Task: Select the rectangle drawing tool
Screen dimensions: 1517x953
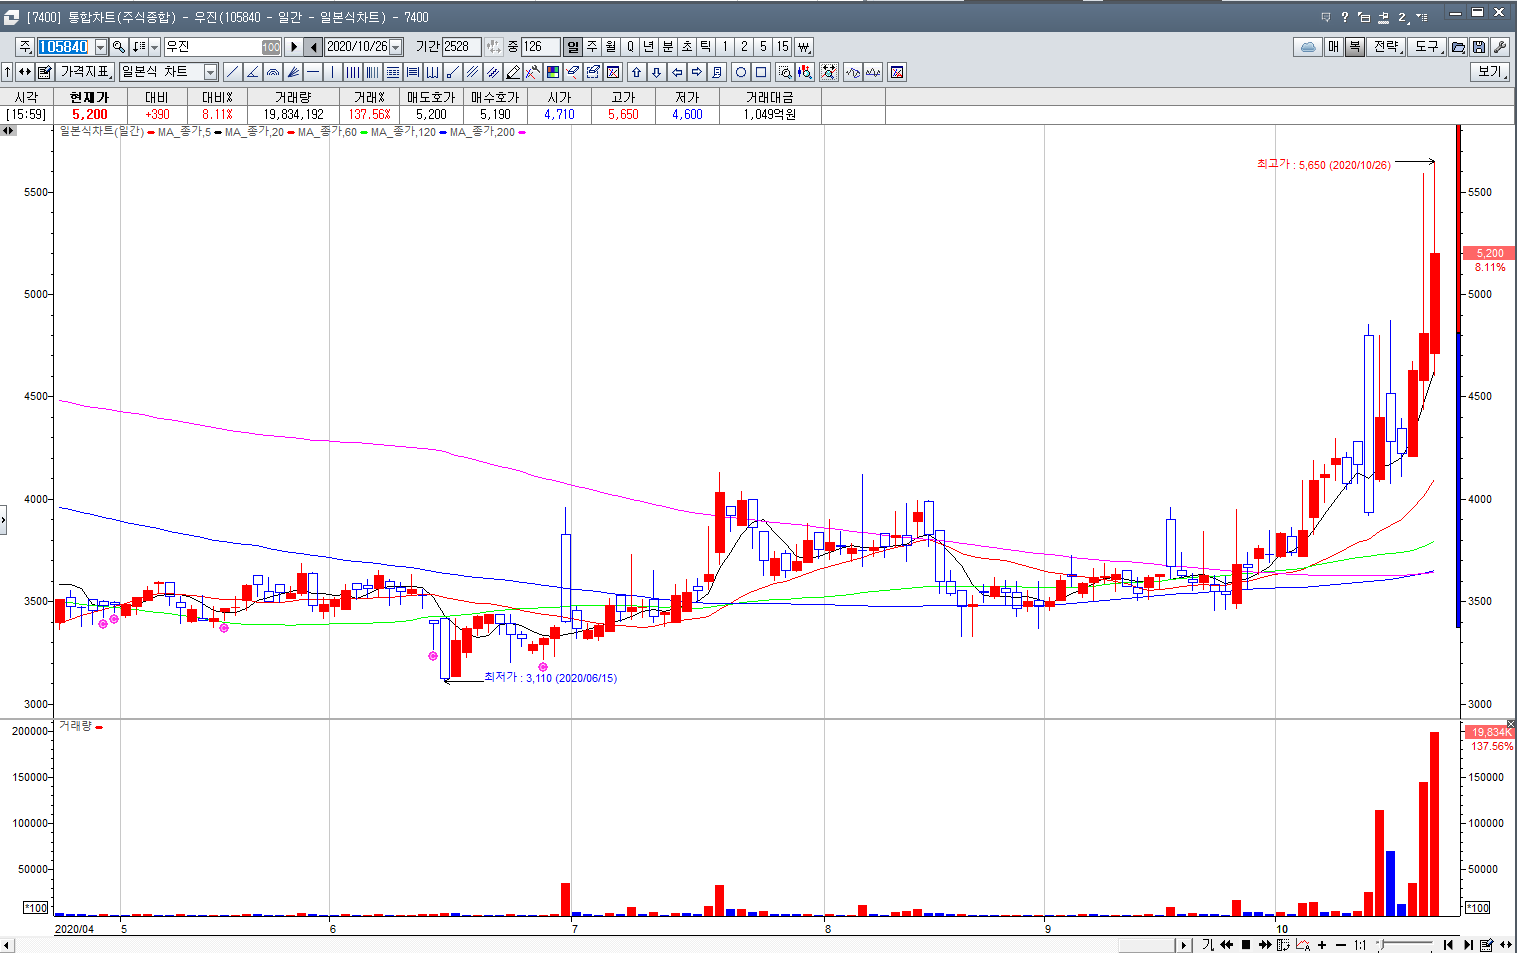Action: pos(760,72)
